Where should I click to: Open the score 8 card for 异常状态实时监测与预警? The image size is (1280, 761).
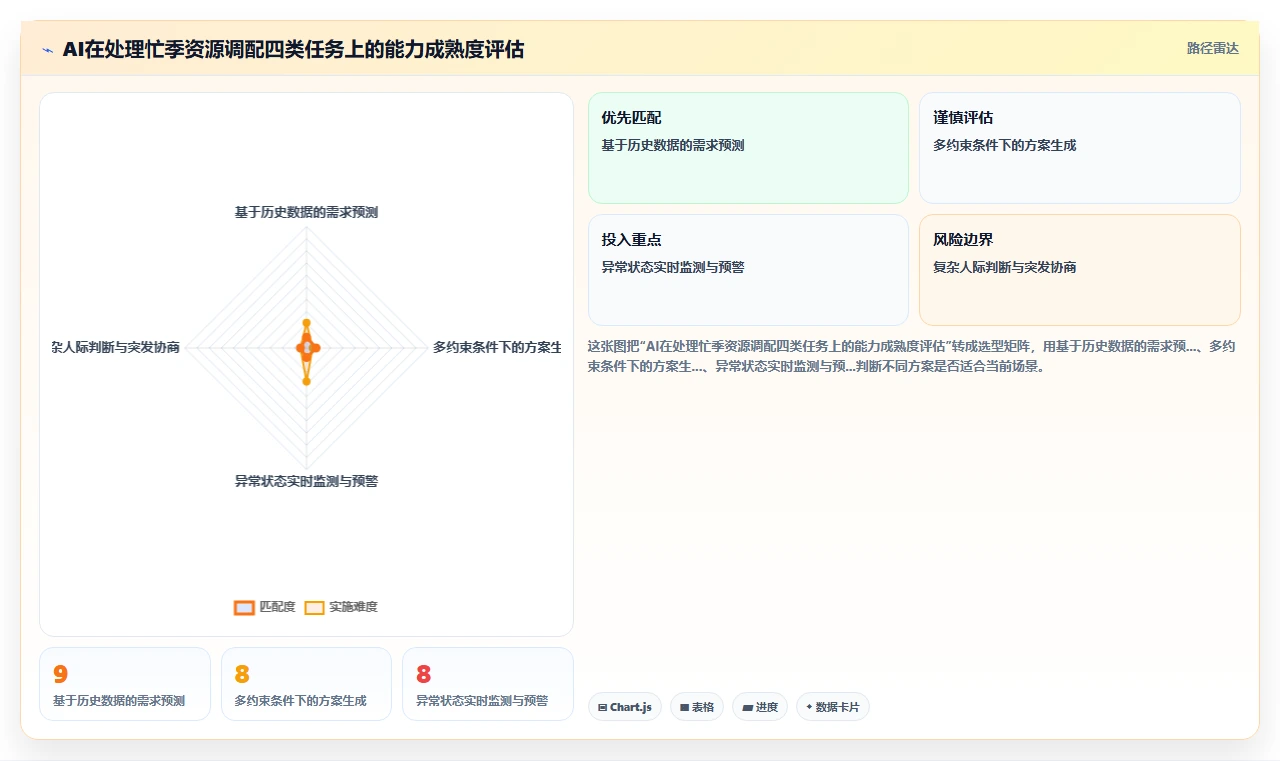pyautogui.click(x=488, y=684)
